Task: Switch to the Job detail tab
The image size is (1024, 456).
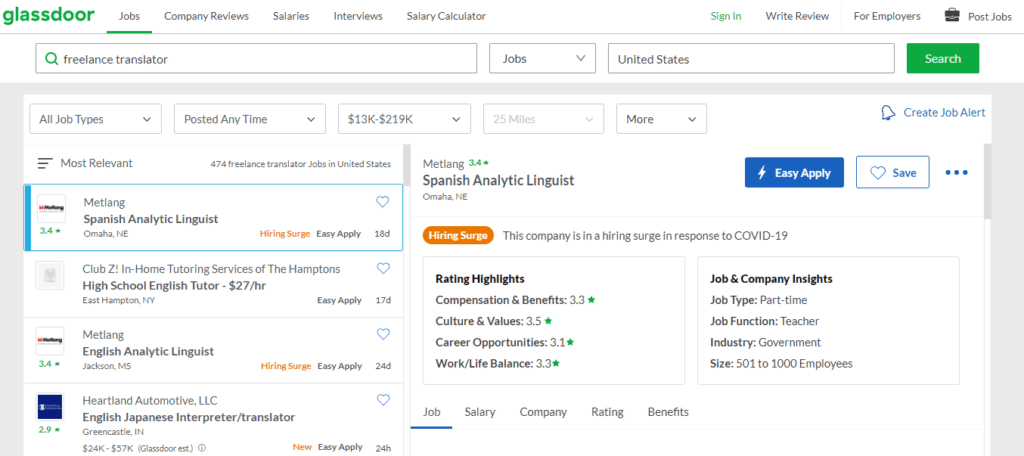Action: click(432, 412)
